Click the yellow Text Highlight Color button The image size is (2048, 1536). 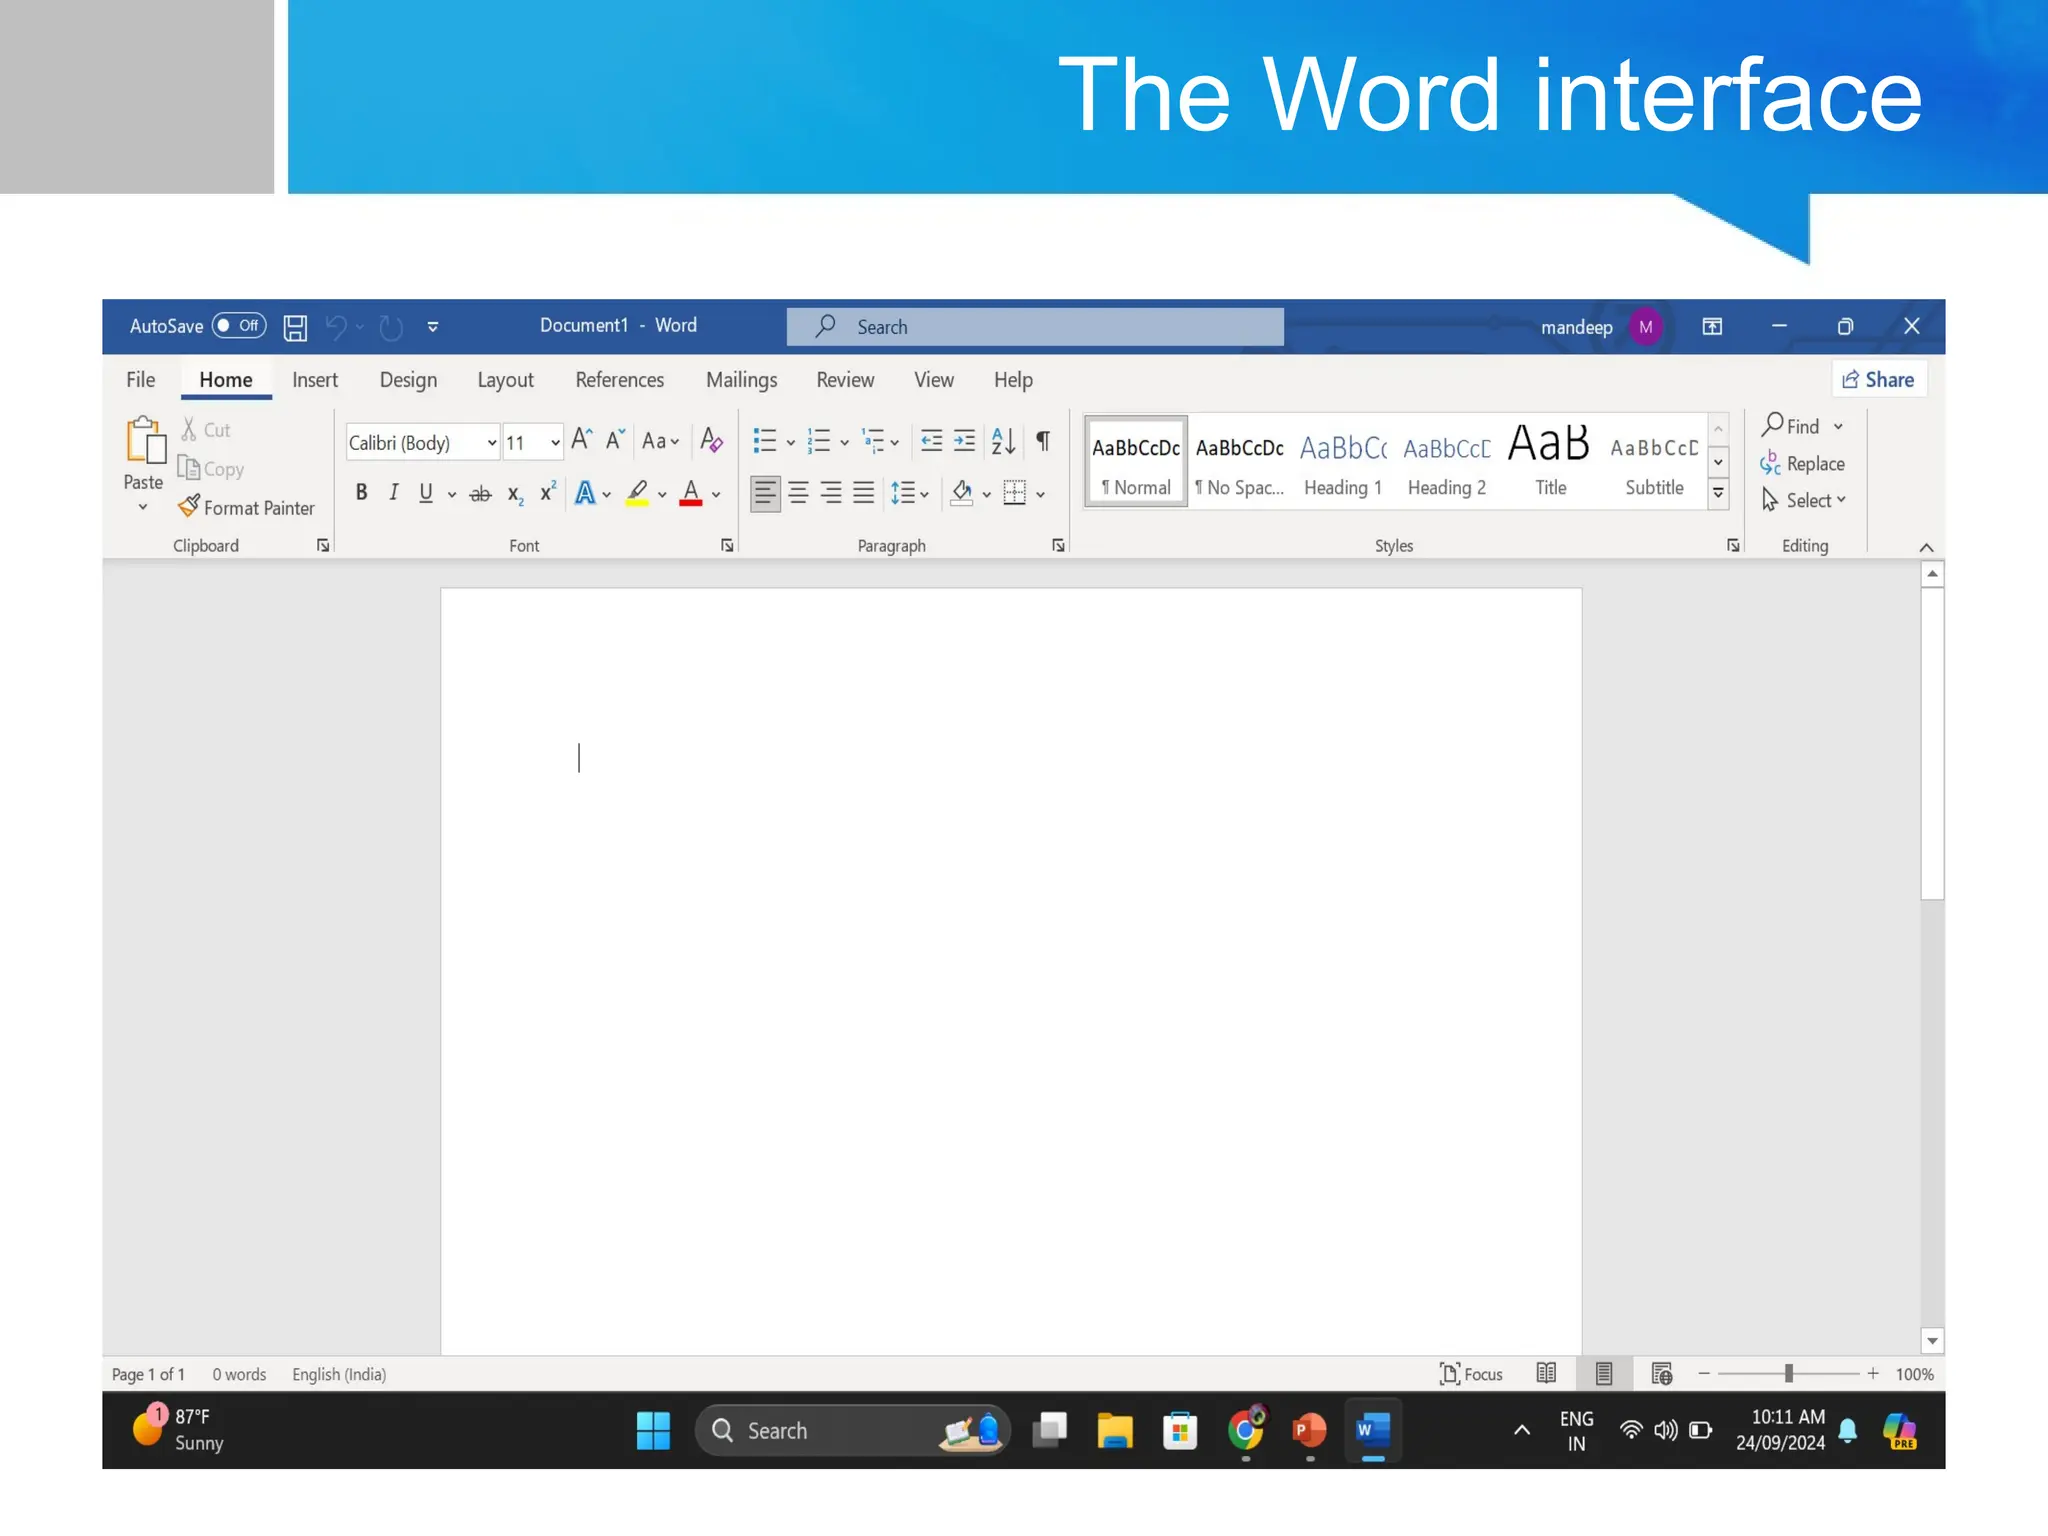point(637,493)
